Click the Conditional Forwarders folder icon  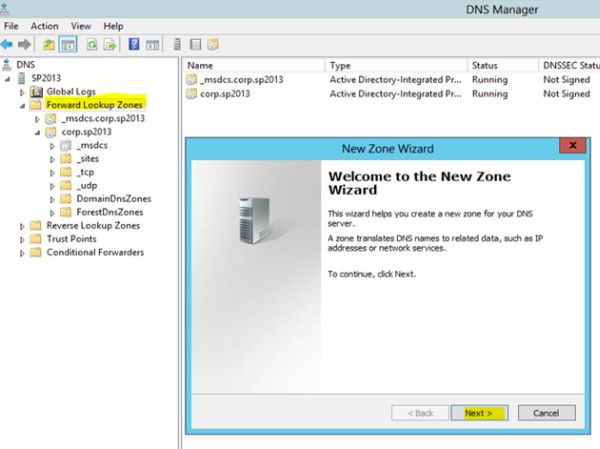[36, 252]
